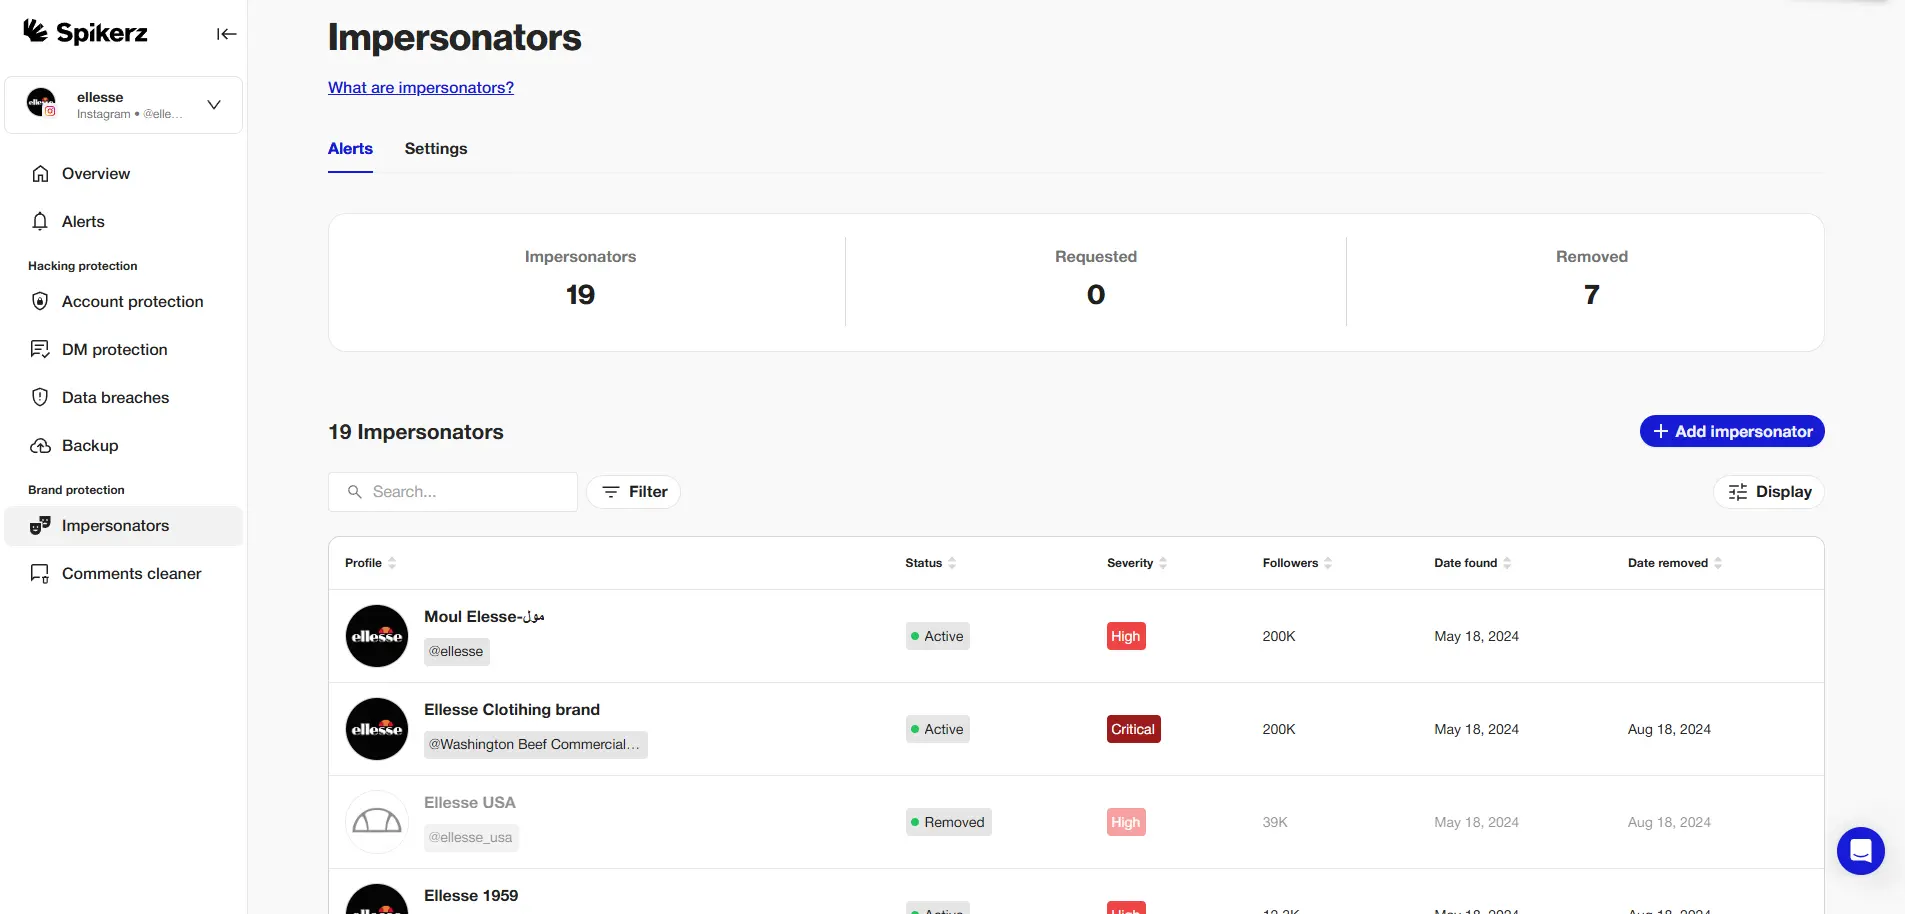Click the Impersonators masks icon
This screenshot has height=914, width=1905.
pyautogui.click(x=40, y=526)
